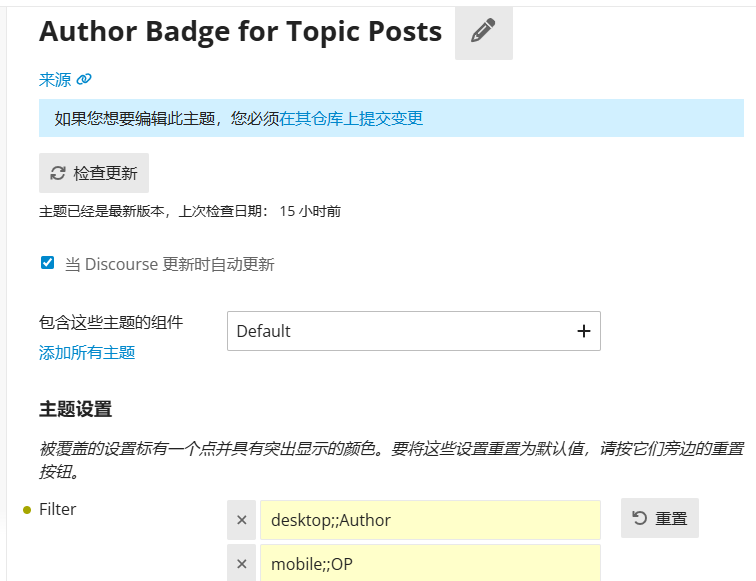This screenshot has width=756, height=581.
Task: Click the Author Badge for Topic Posts title
Action: 240,31
